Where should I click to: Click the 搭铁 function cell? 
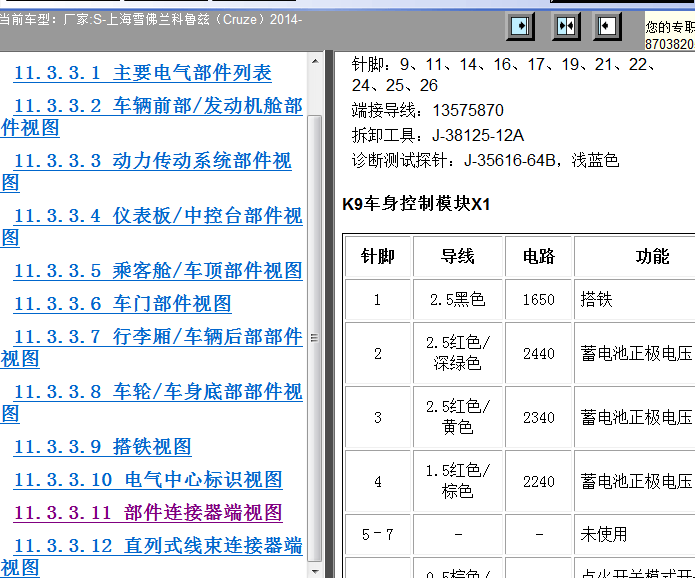[635, 300]
